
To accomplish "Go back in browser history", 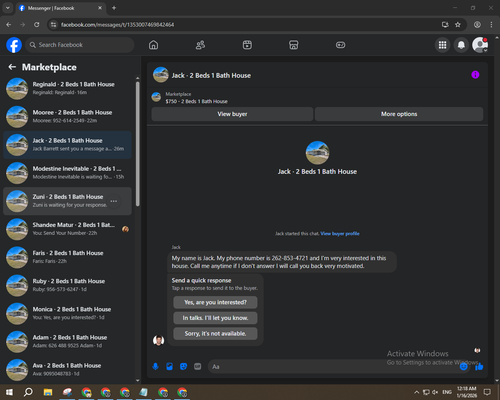I will pyautogui.click(x=9, y=25).
